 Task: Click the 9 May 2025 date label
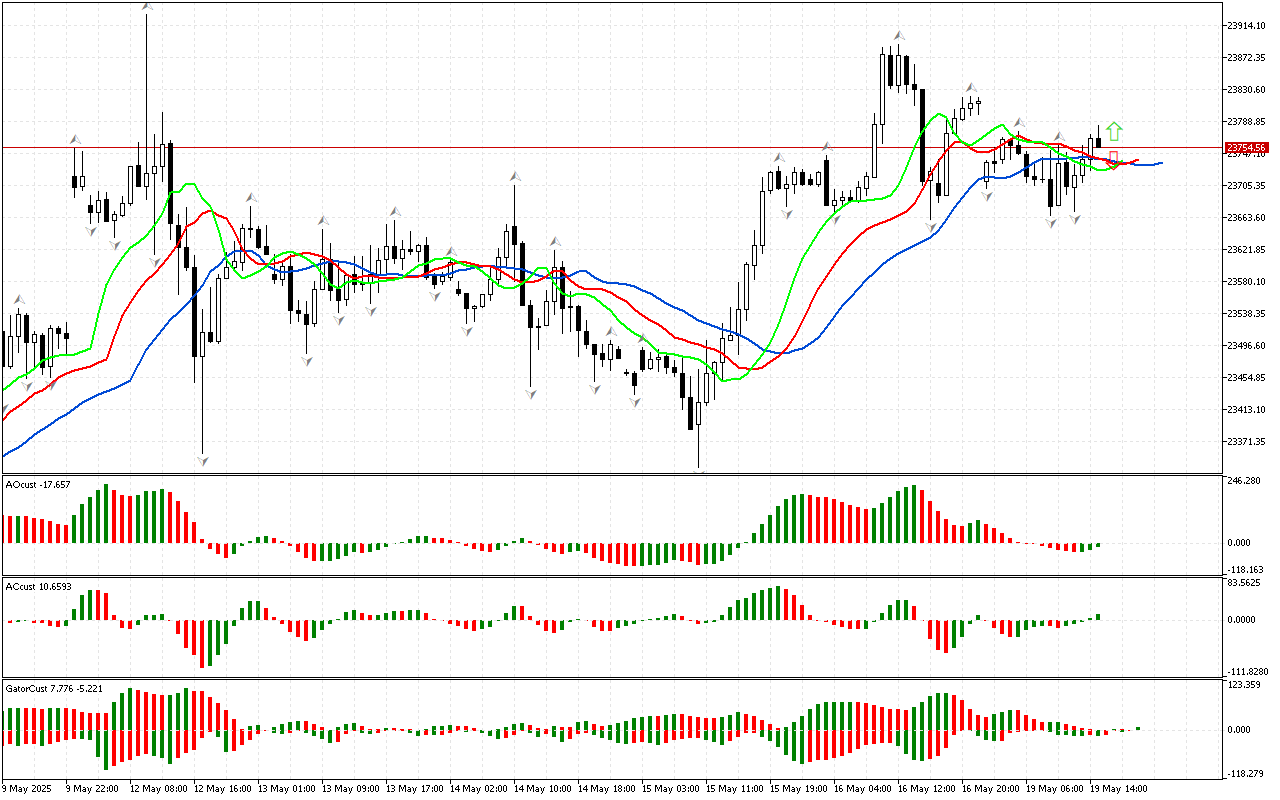click(x=30, y=788)
